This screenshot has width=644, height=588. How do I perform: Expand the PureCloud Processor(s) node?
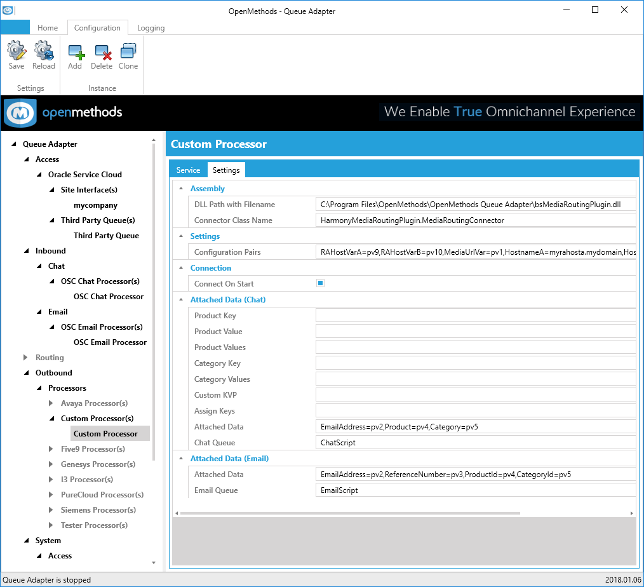(51, 495)
